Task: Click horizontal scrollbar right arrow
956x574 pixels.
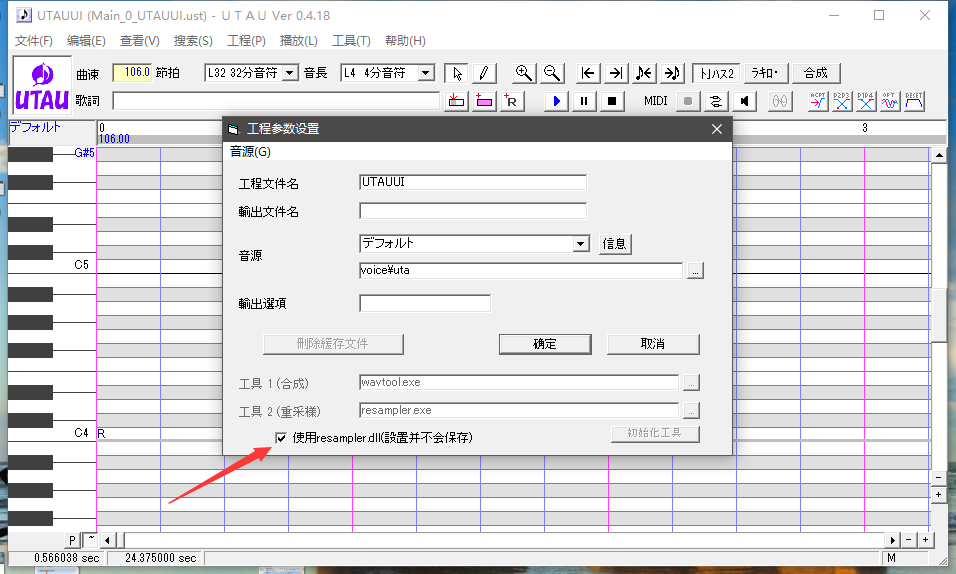Action: (x=893, y=540)
